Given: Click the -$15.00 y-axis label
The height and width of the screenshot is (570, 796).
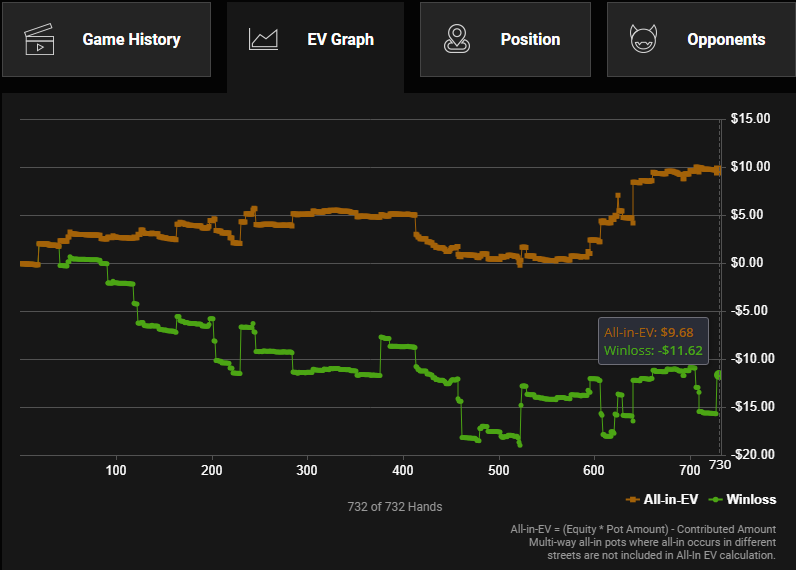Looking at the screenshot, I should (x=752, y=407).
